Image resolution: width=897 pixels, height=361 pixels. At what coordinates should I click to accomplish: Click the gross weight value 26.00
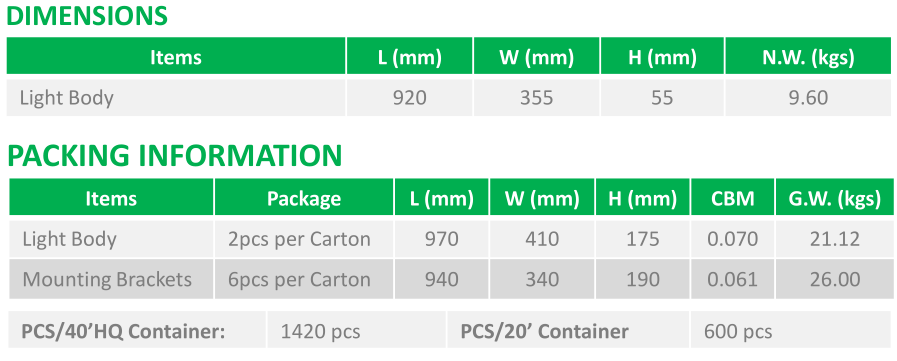tap(835, 279)
